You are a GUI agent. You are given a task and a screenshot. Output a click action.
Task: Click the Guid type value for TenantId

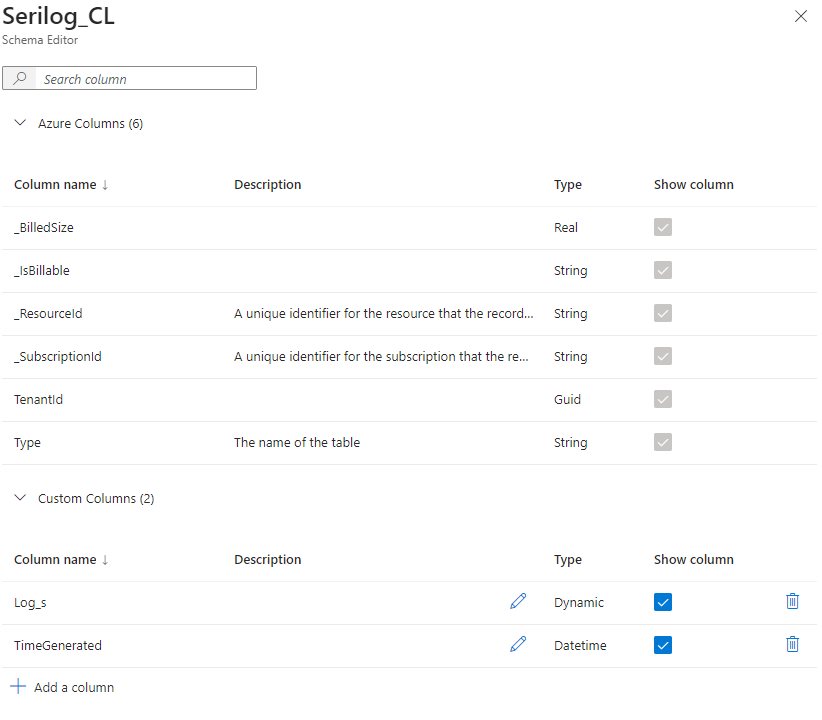coord(567,400)
